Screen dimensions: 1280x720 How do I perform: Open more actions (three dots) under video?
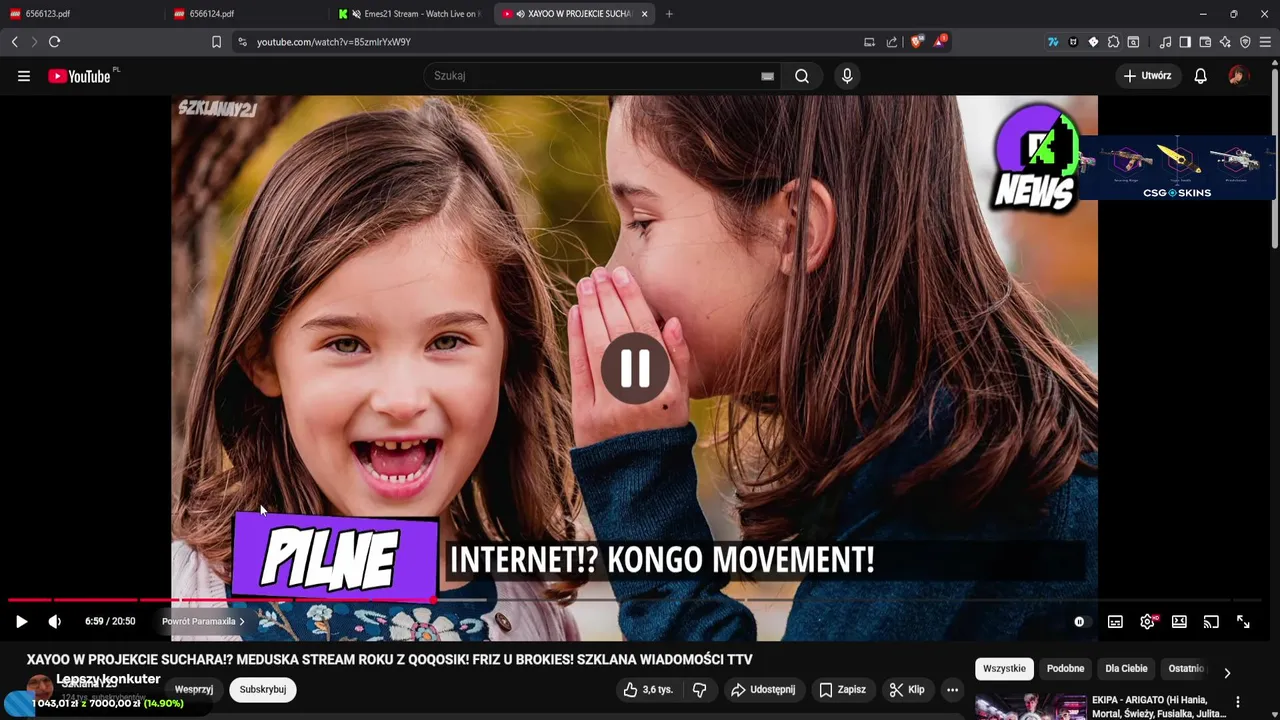tap(952, 690)
